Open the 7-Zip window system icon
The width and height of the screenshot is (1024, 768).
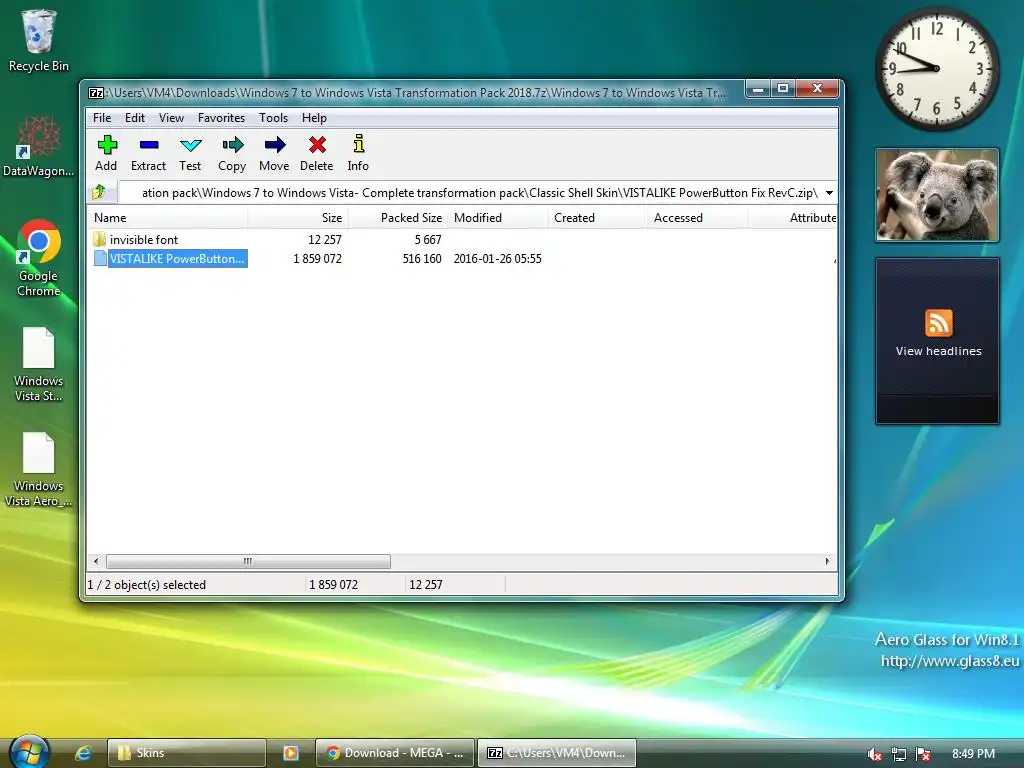pyautogui.click(x=96, y=93)
